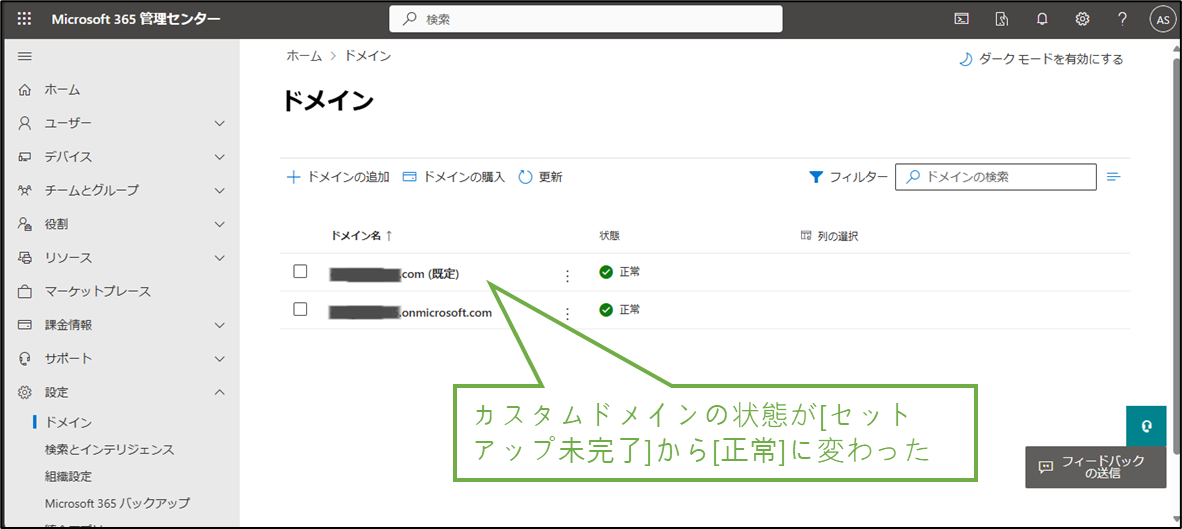This screenshot has width=1182, height=529.
Task: Click ドメインの追加 button
Action: 338,177
